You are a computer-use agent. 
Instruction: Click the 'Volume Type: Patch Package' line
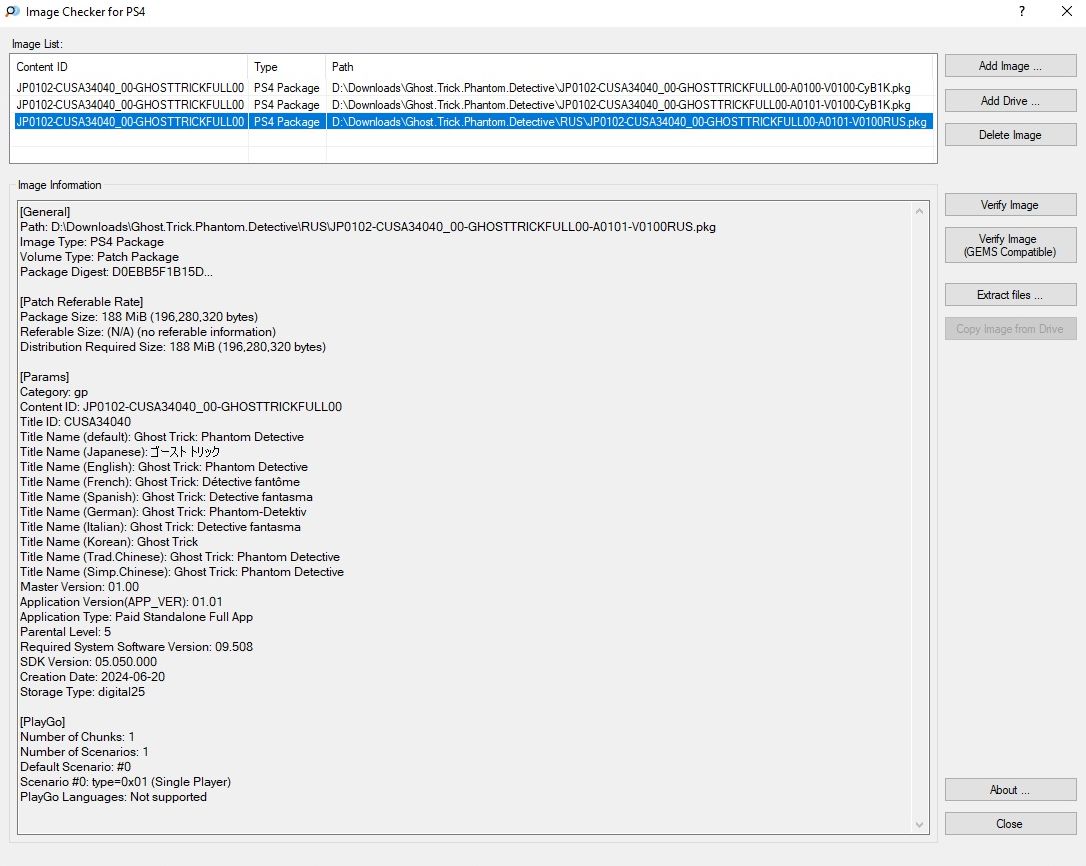pos(100,257)
